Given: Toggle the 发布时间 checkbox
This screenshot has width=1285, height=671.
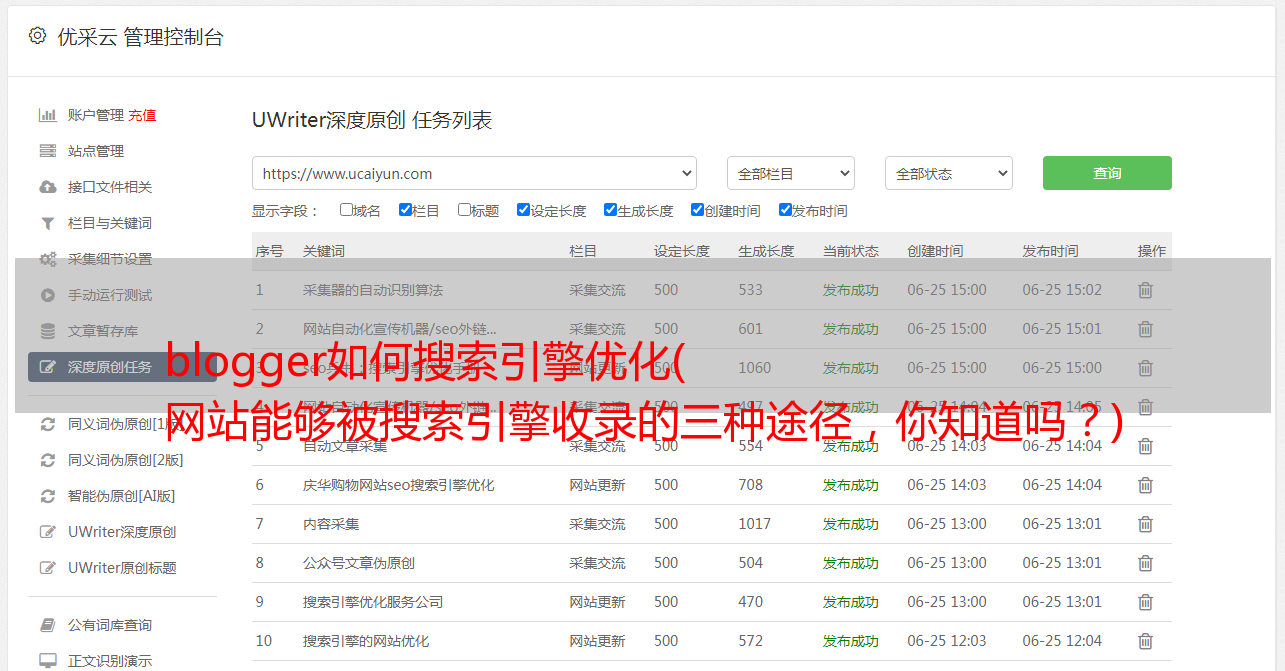Looking at the screenshot, I should click(x=785, y=210).
